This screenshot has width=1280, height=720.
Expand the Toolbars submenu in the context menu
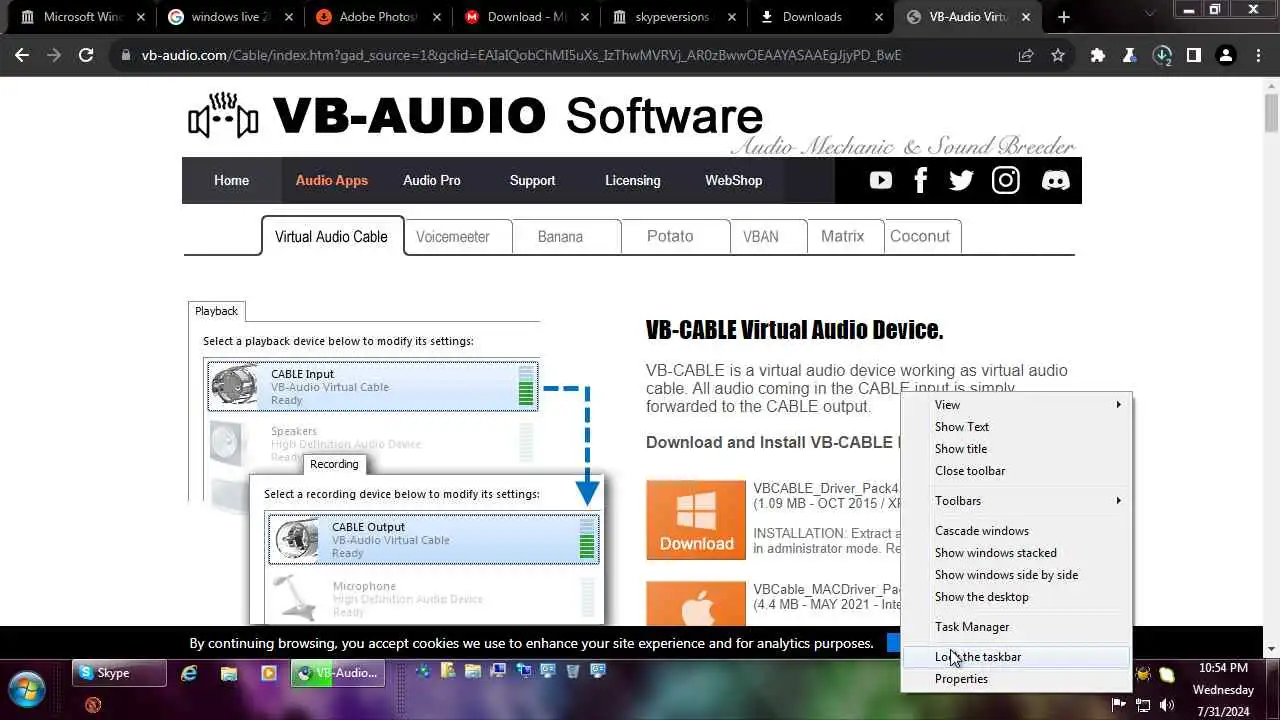1017,501
